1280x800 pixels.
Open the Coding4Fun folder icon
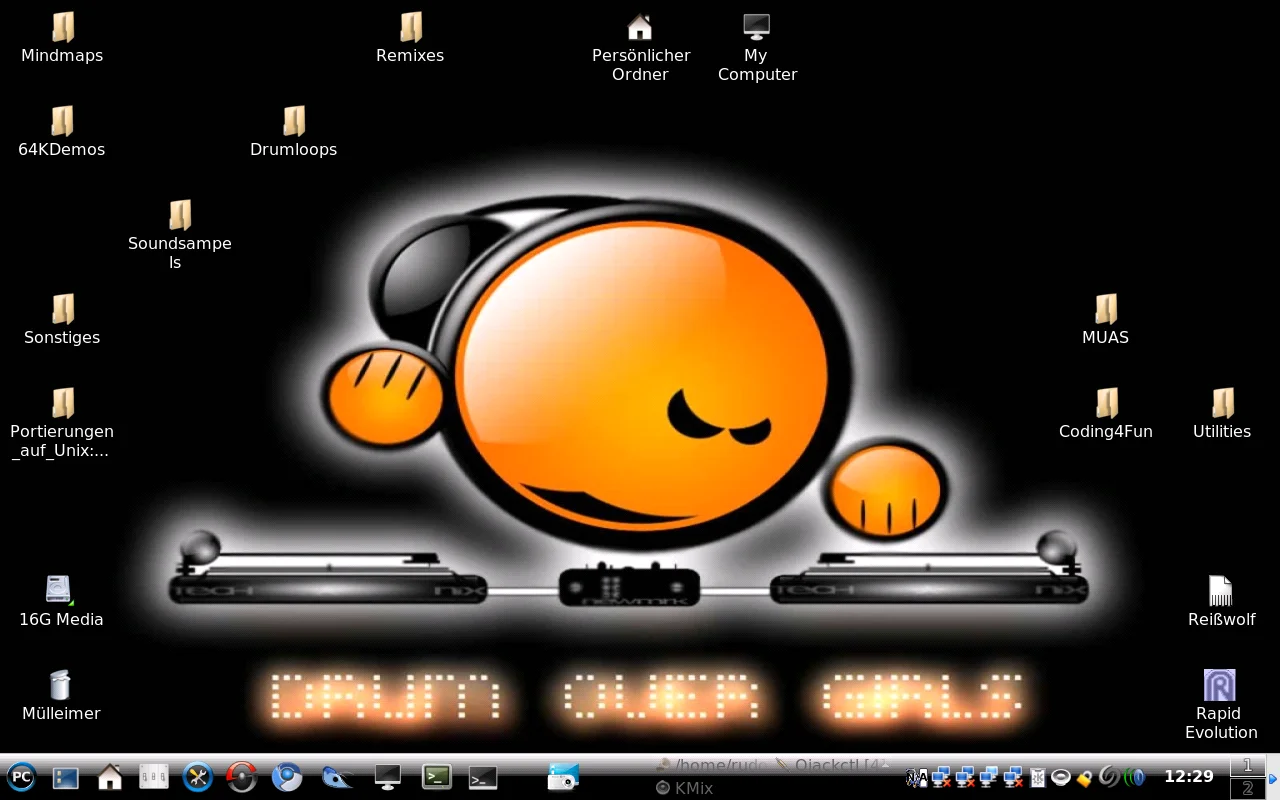pyautogui.click(x=1106, y=414)
